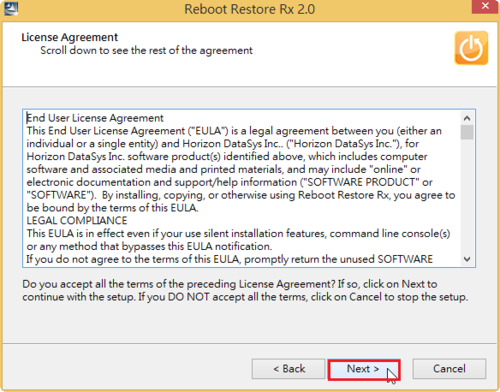Click the 'Scroll down to see the rest' subtitle
The height and width of the screenshot is (392, 500).
point(146,50)
